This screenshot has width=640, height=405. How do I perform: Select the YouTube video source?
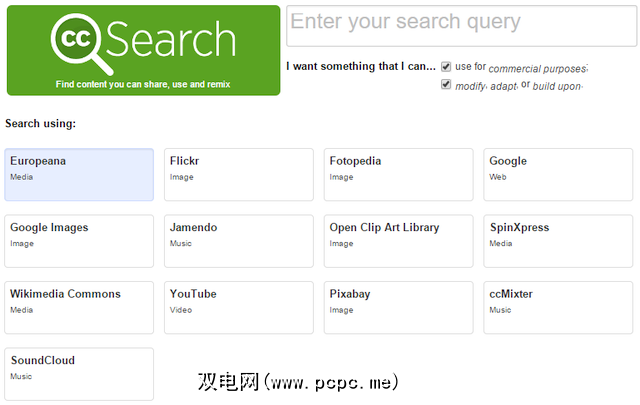[239, 308]
